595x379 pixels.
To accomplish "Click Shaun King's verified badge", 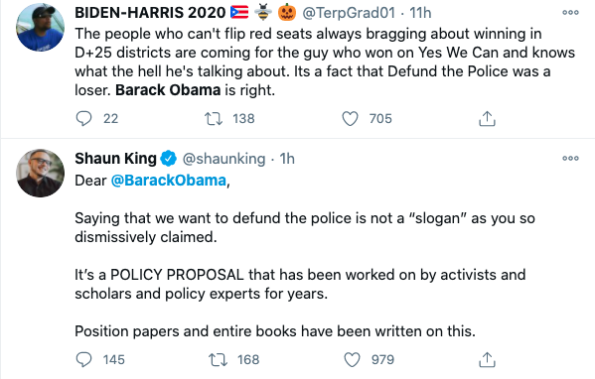I will point(168,159).
